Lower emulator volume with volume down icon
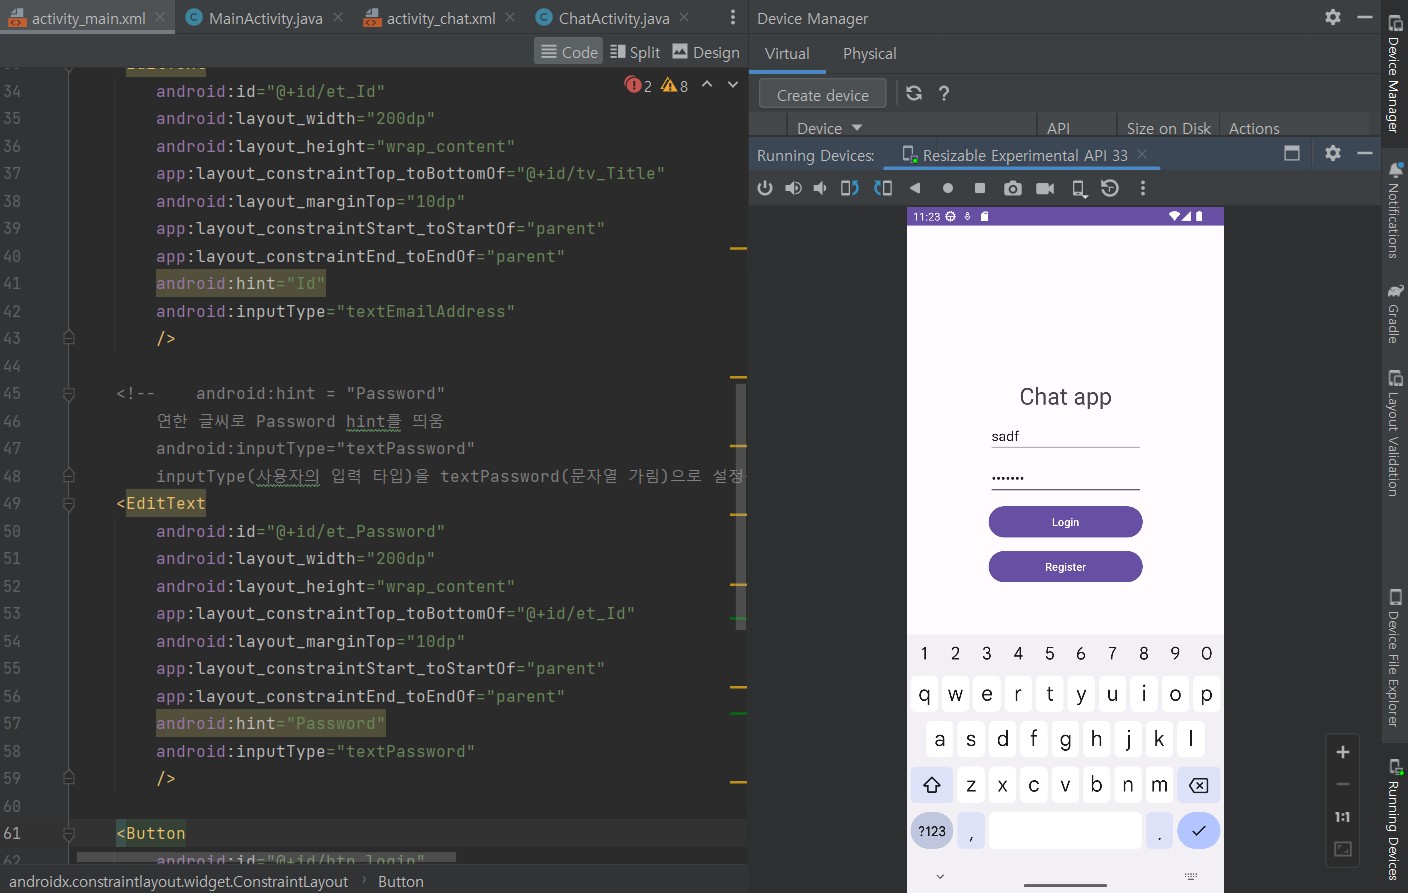The image size is (1408, 893). 820,188
